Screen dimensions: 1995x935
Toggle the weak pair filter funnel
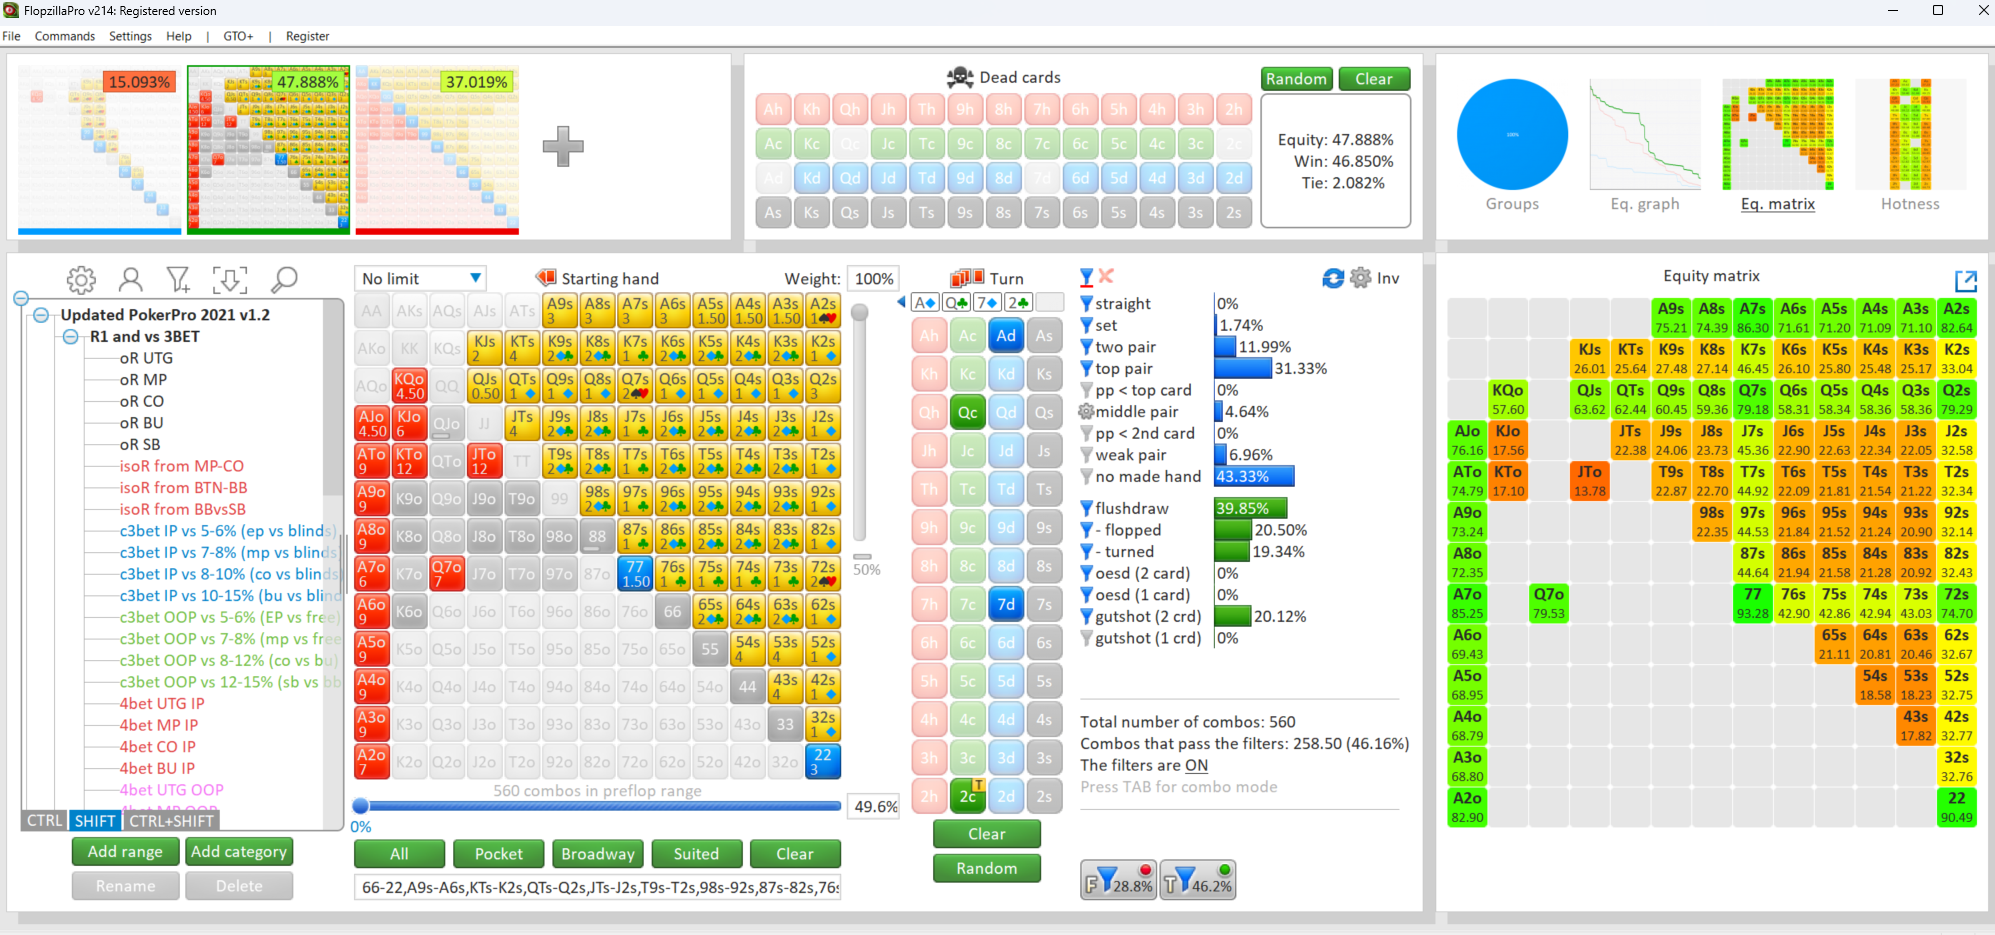click(1086, 454)
